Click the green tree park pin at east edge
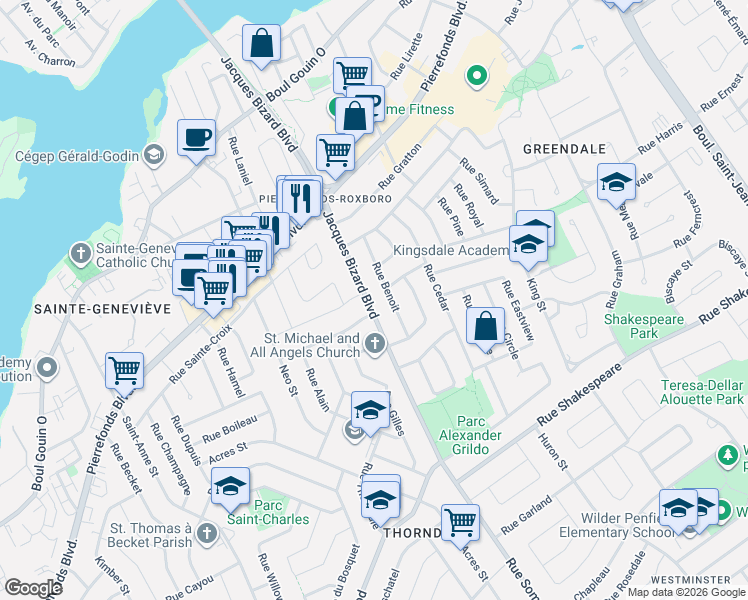The width and height of the screenshot is (748, 600). click(x=727, y=455)
